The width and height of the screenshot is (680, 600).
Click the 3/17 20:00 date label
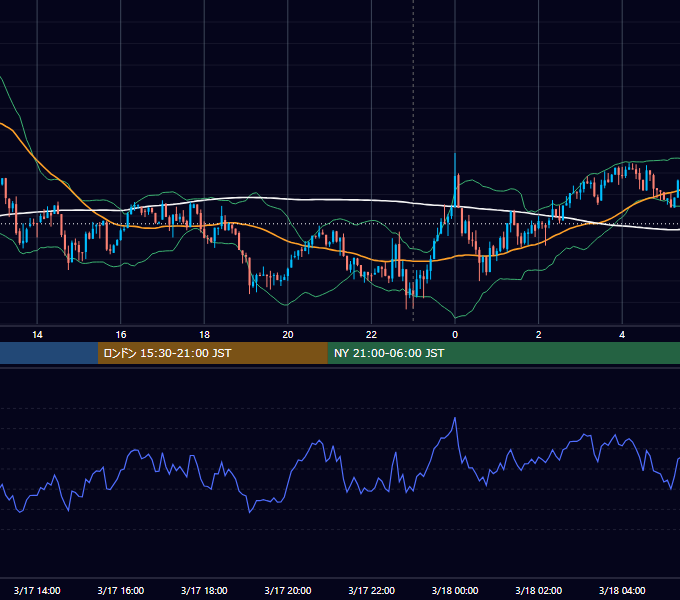pyautogui.click(x=288, y=590)
